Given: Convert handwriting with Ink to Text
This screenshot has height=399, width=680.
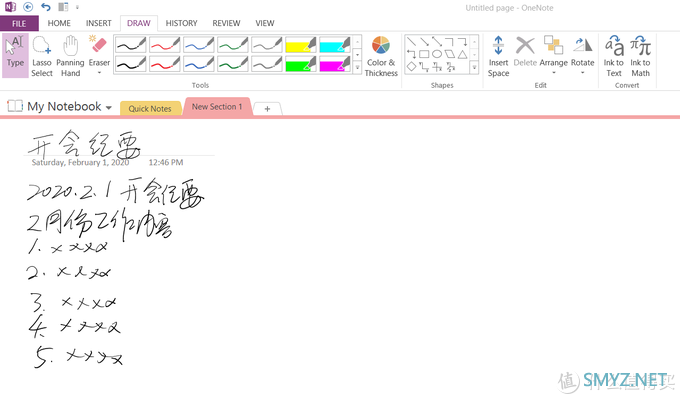Looking at the screenshot, I should 614,56.
